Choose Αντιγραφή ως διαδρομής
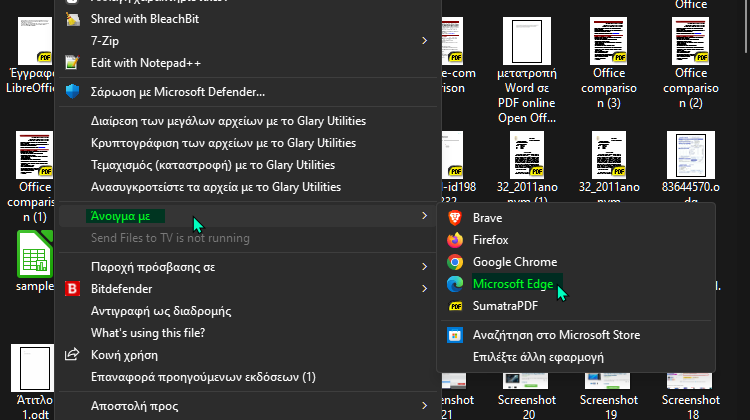 (248, 310)
